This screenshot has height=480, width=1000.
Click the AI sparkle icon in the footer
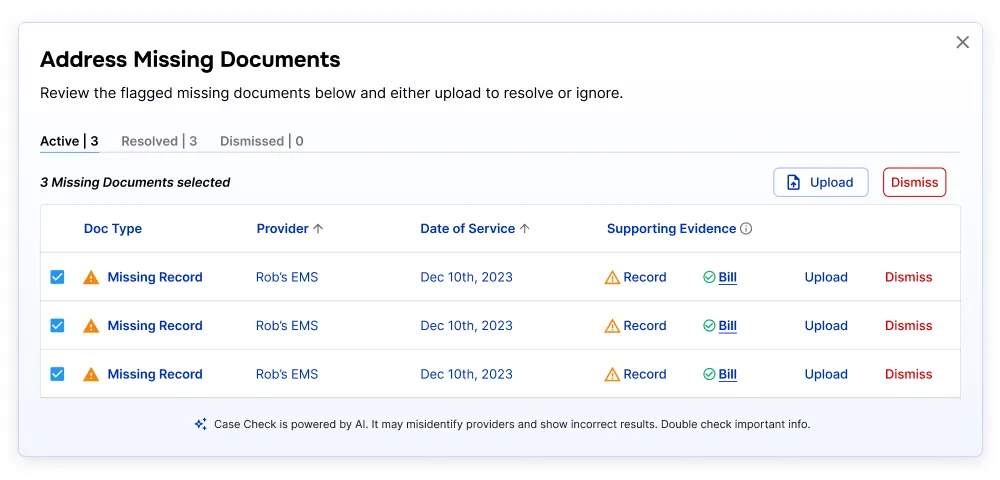[x=200, y=424]
